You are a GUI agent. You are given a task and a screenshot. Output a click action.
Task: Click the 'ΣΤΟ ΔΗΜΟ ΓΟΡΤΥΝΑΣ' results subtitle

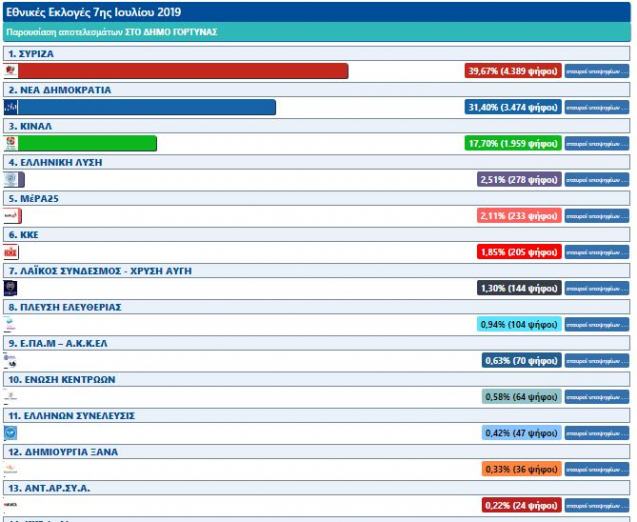point(171,32)
